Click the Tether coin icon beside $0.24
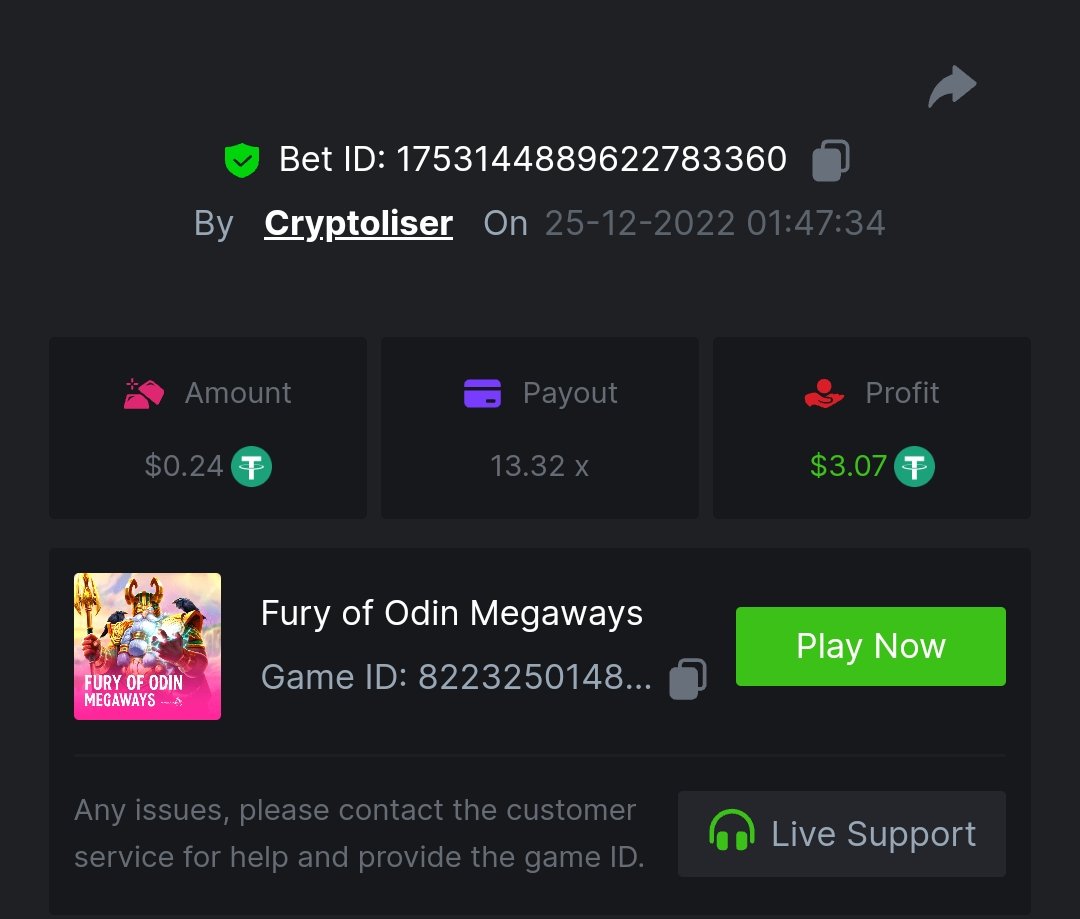 pos(252,466)
